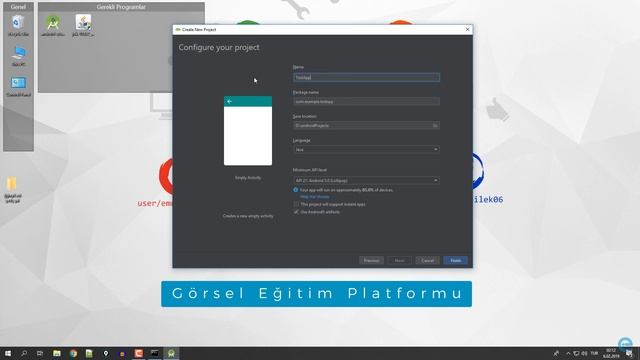Click the Empty Activity preview thumbnail
The height and width of the screenshot is (360, 640).
pos(248,131)
